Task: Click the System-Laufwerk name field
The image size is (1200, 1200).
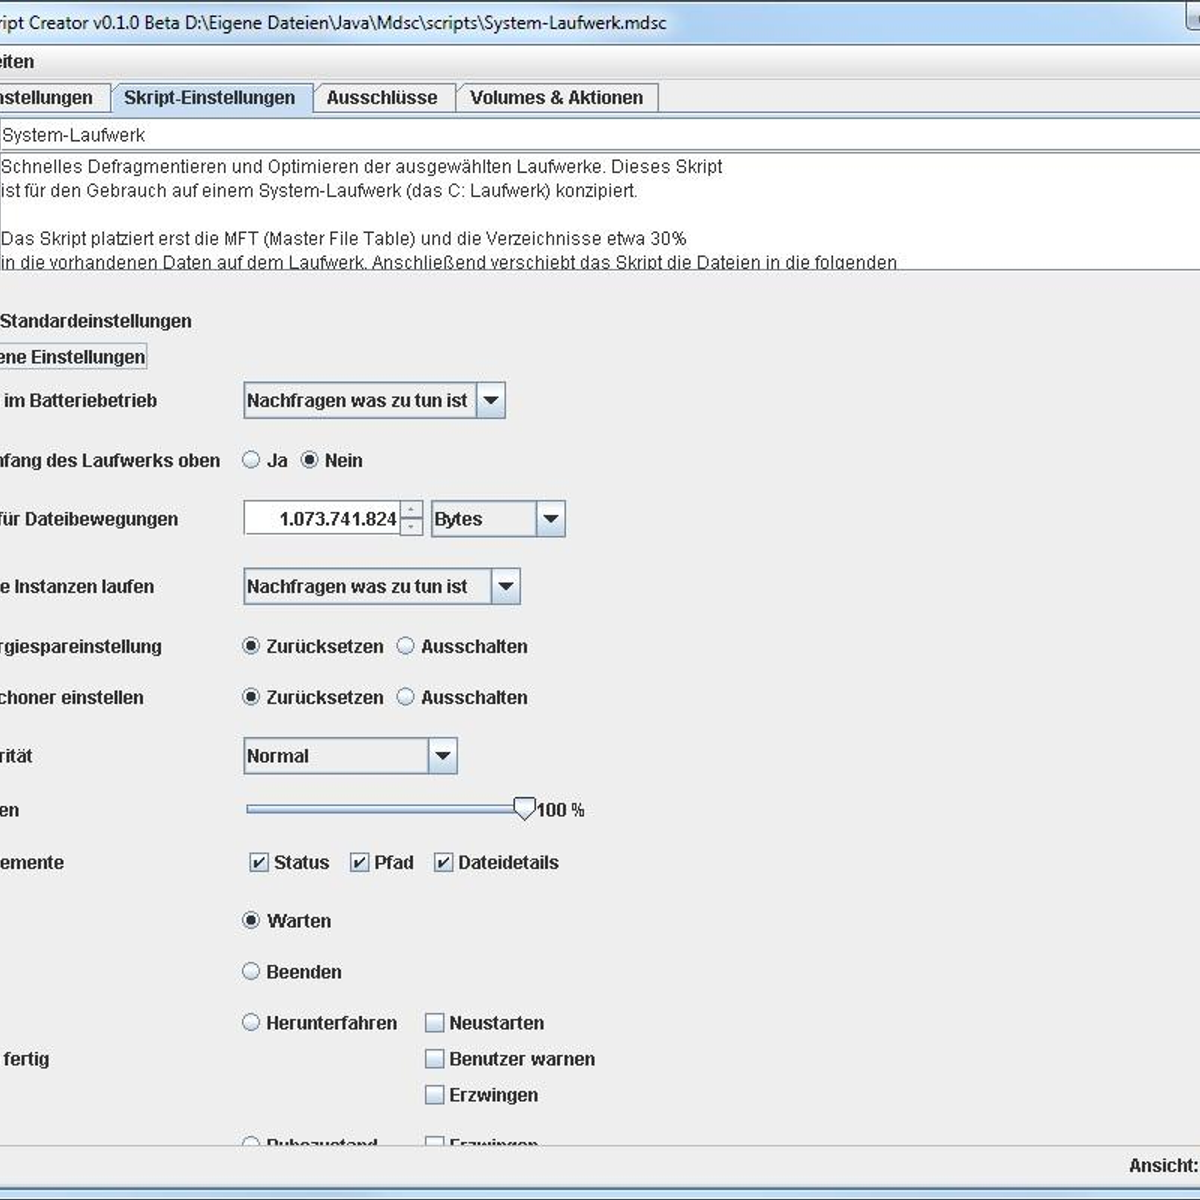Action: coord(600,135)
